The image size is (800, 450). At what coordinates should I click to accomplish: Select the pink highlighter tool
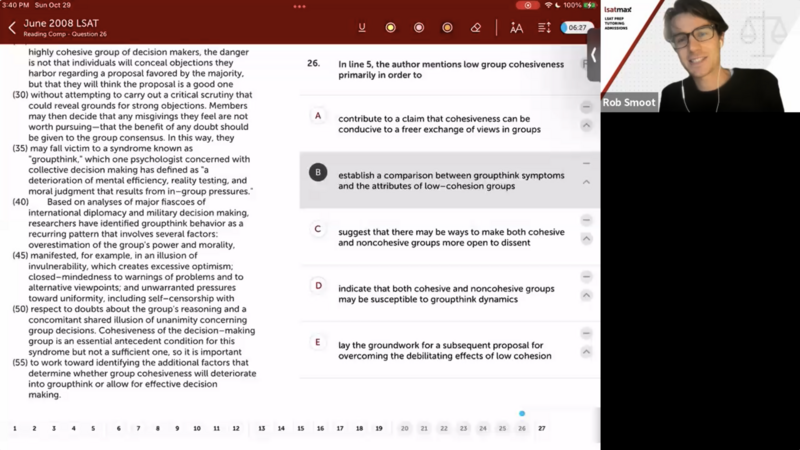tap(419, 28)
